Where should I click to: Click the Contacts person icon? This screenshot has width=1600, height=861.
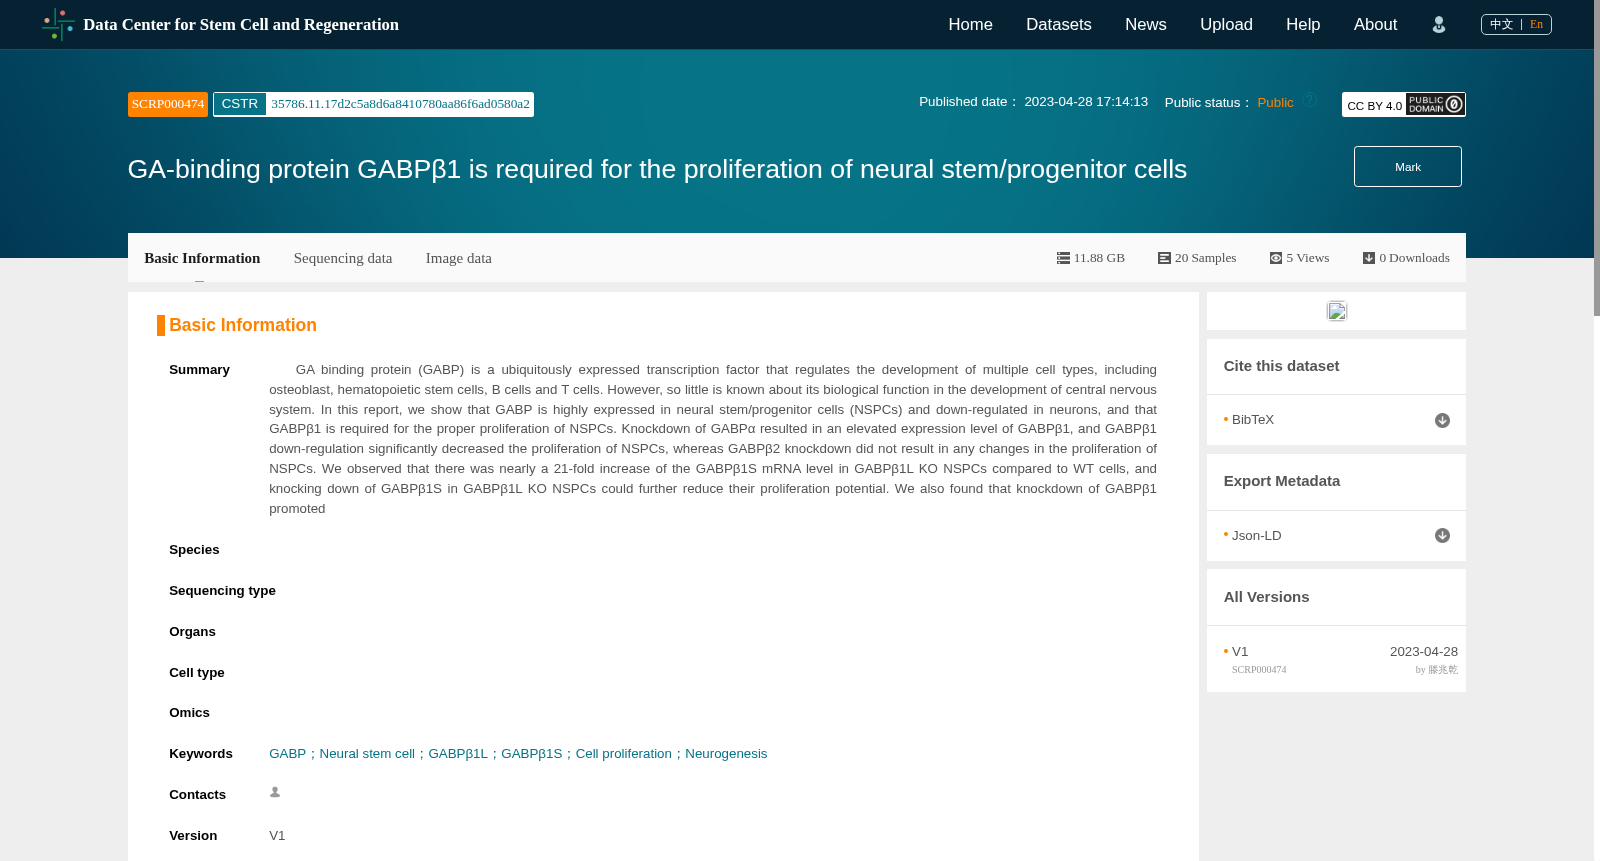[x=275, y=792]
